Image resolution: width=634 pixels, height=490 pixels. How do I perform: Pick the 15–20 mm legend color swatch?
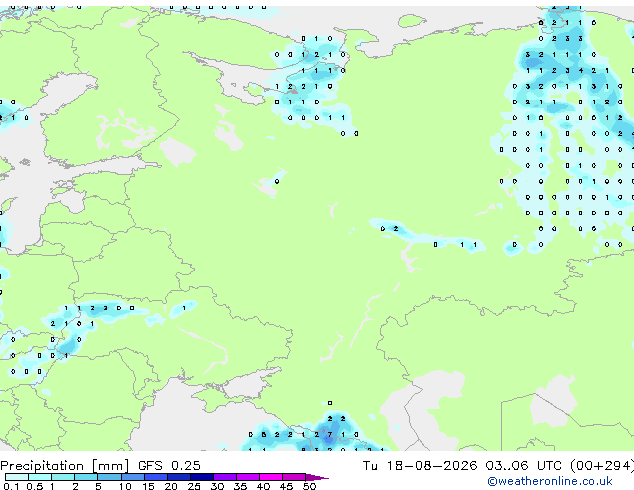click(155, 477)
